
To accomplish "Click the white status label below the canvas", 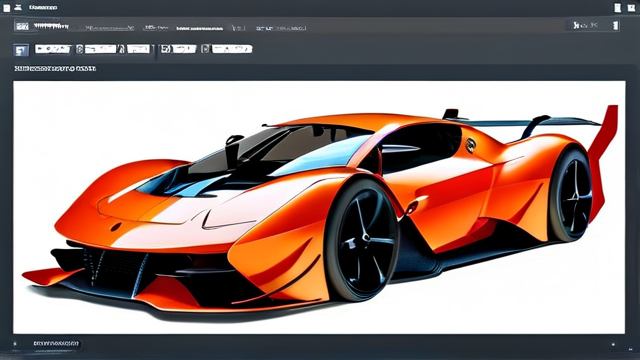I will click(56, 343).
